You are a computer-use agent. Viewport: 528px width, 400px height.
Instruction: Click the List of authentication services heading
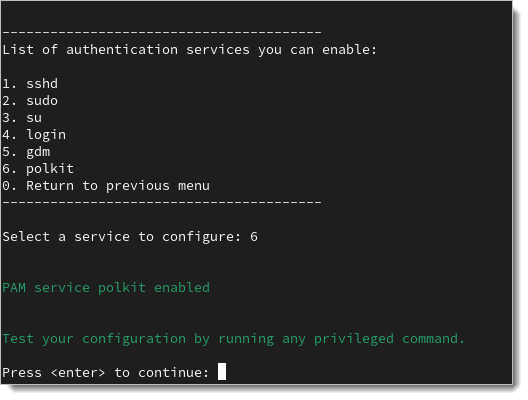[x=189, y=50]
